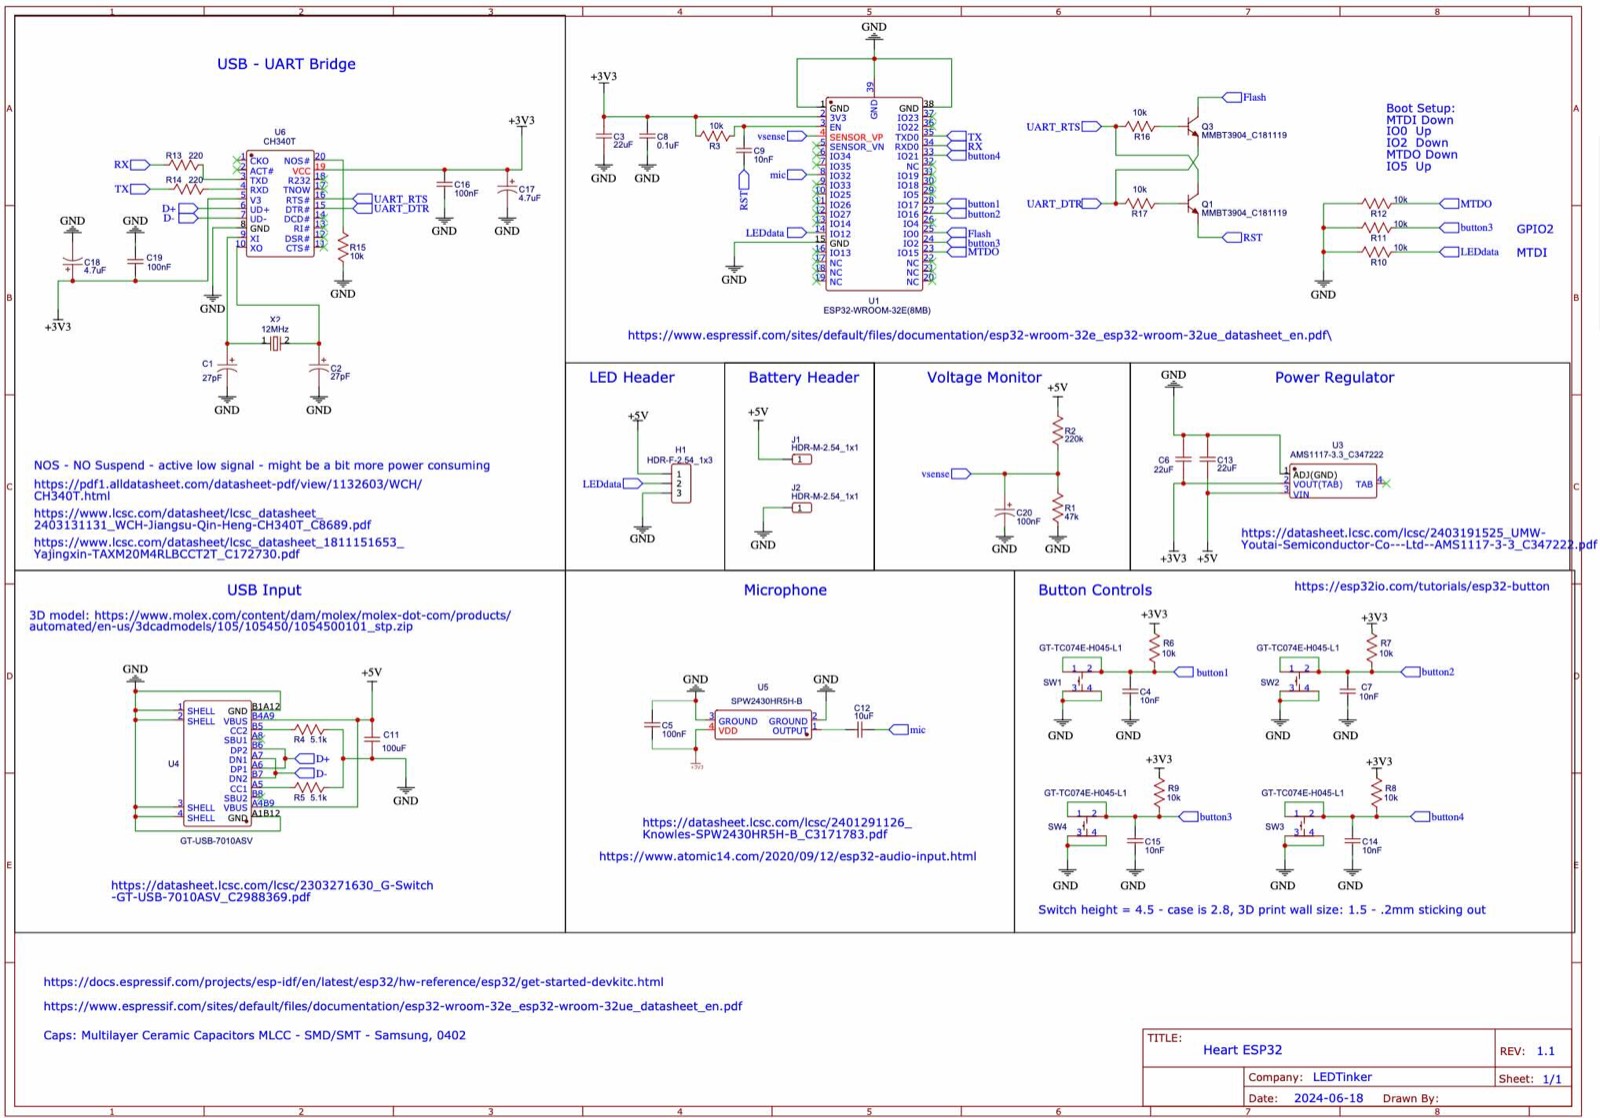The height and width of the screenshot is (1118, 1600).
Task: Select resistor R17 on UART_DTR line
Action: pyautogui.click(x=1140, y=204)
